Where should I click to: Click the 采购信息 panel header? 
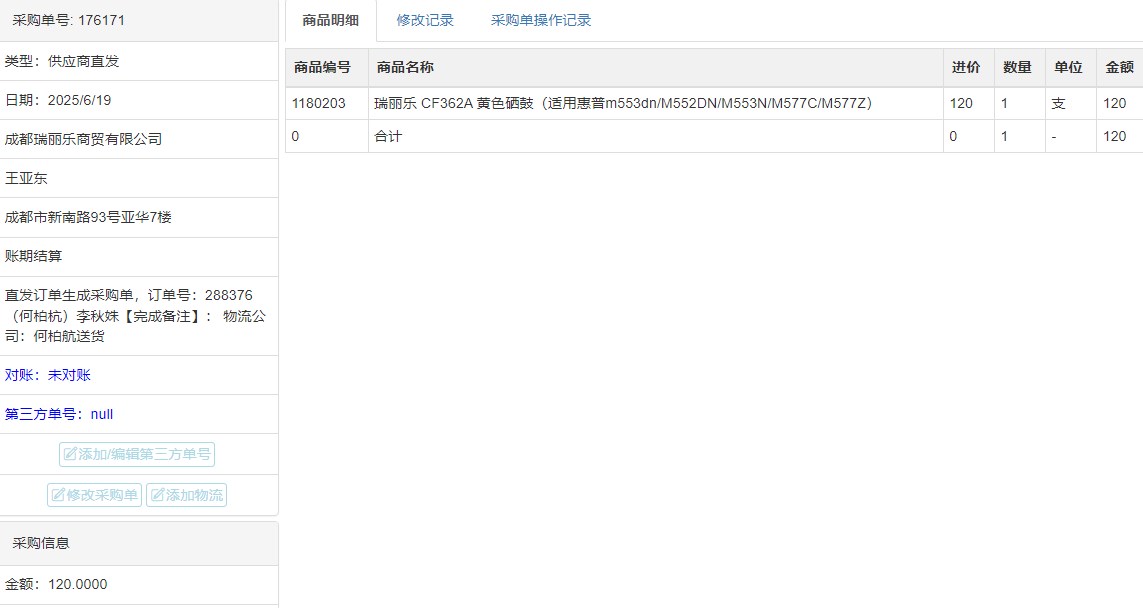pyautogui.click(x=41, y=543)
